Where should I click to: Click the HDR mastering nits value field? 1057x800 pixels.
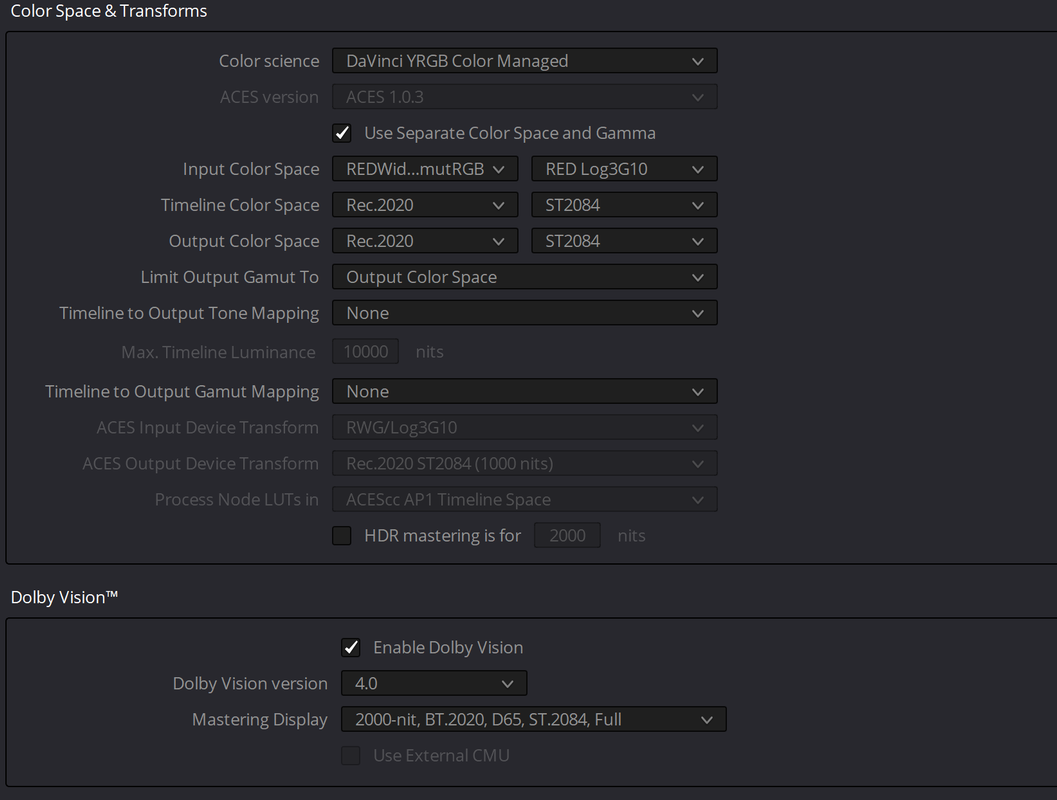coord(567,536)
